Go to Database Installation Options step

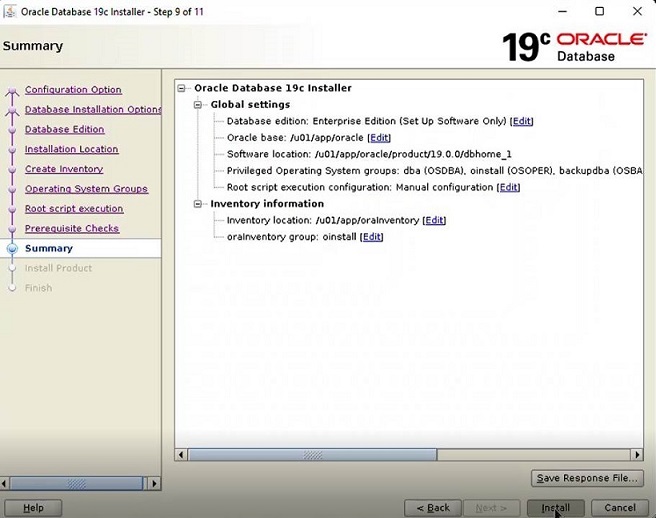pyautogui.click(x=93, y=109)
